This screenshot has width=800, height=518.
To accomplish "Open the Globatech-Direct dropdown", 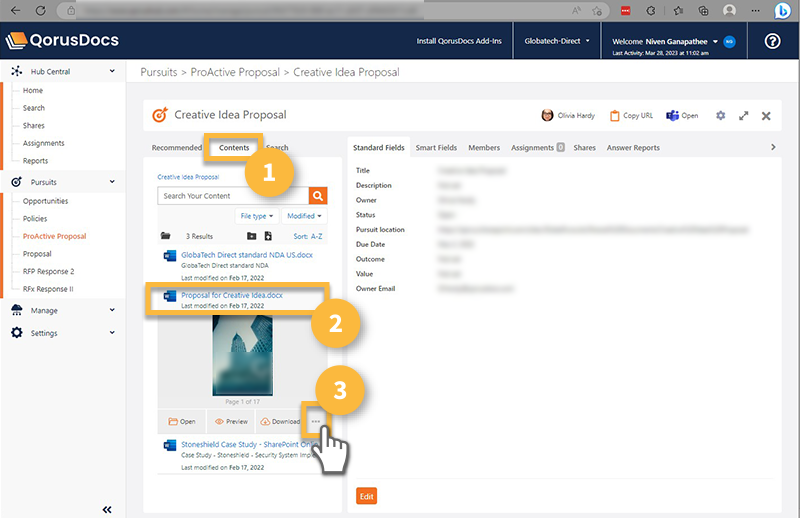I will [557, 41].
